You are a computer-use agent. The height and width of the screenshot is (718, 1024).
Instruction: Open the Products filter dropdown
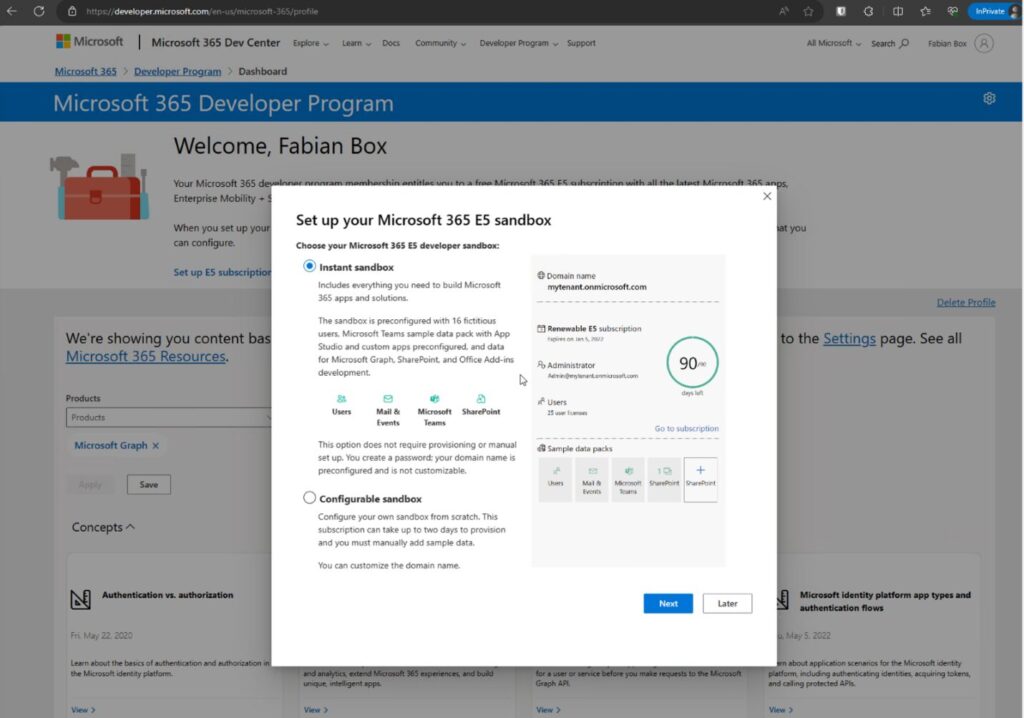point(168,415)
